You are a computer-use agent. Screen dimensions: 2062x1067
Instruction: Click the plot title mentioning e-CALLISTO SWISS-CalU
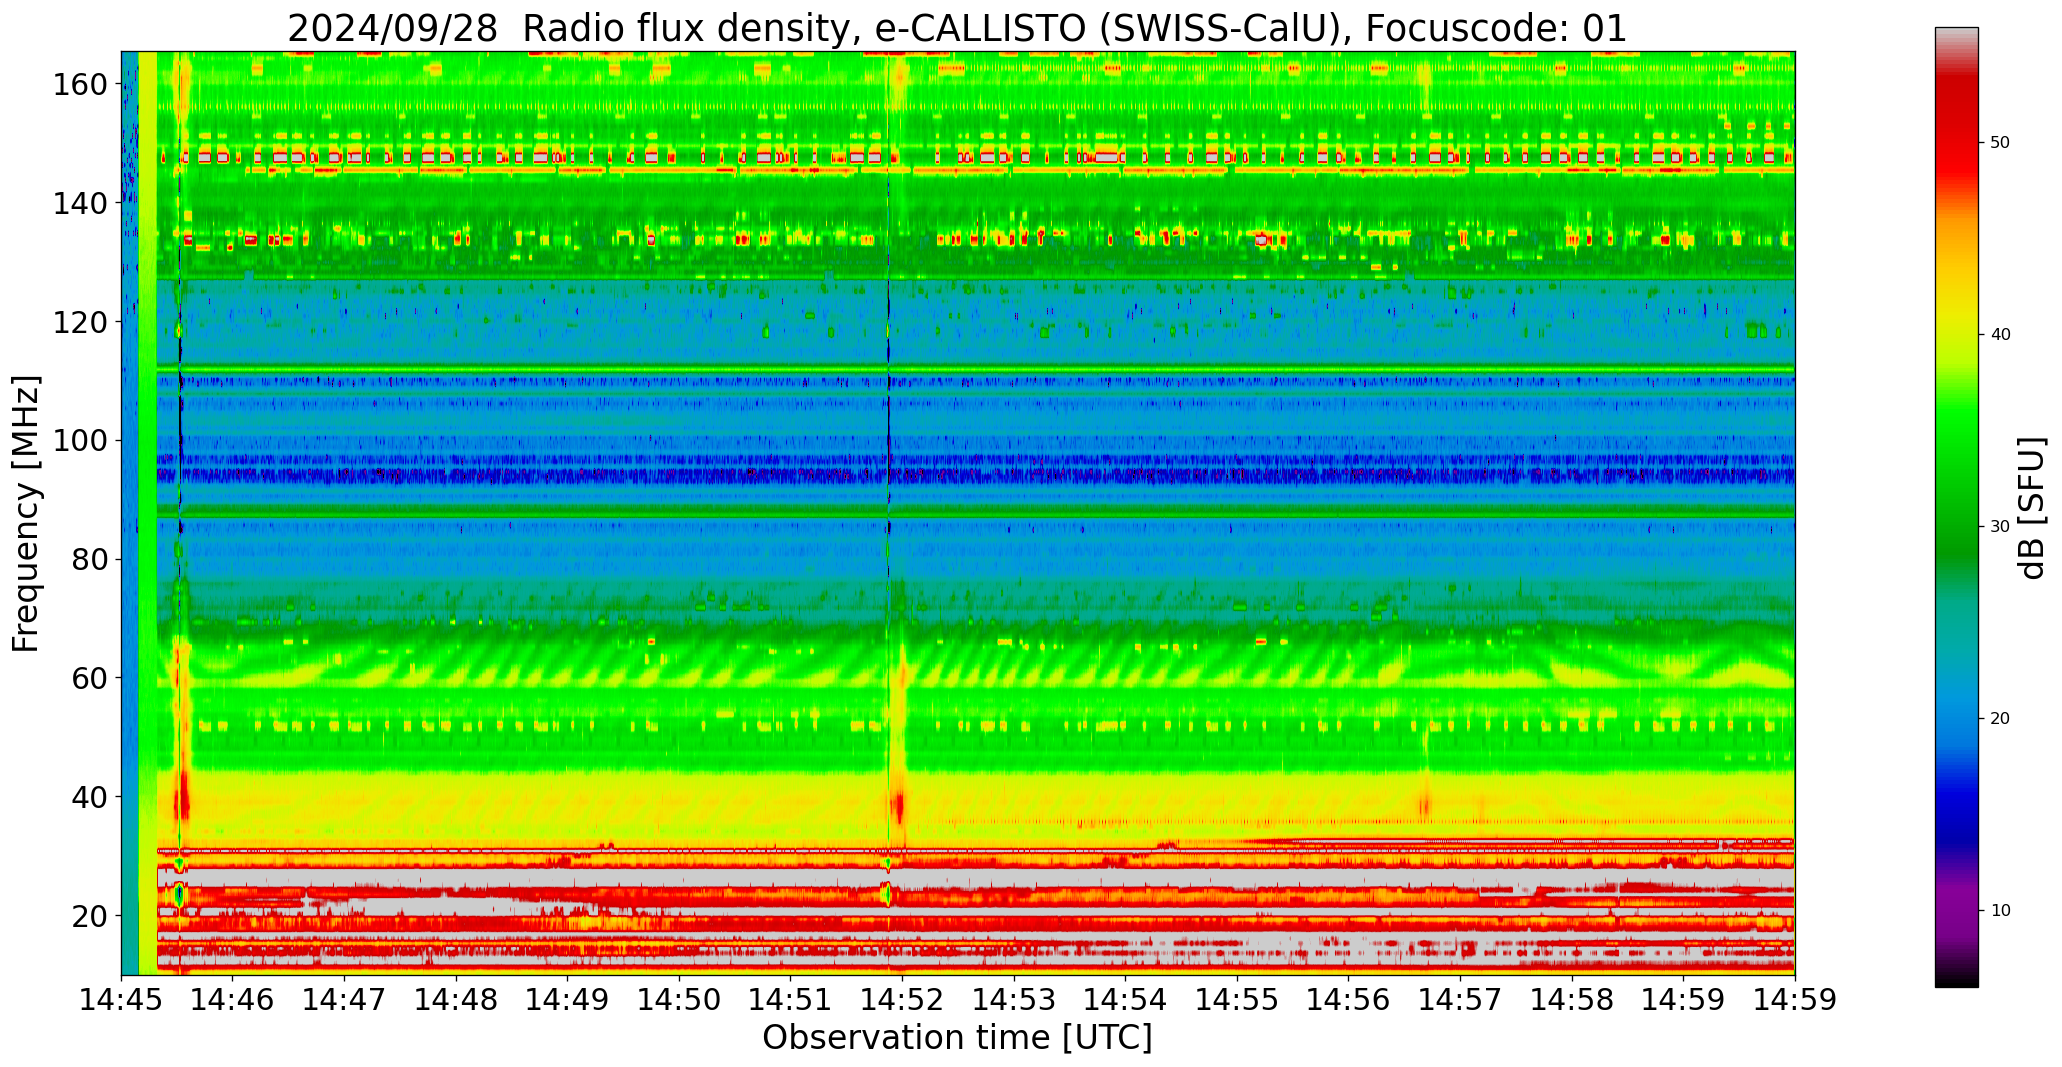tap(957, 28)
